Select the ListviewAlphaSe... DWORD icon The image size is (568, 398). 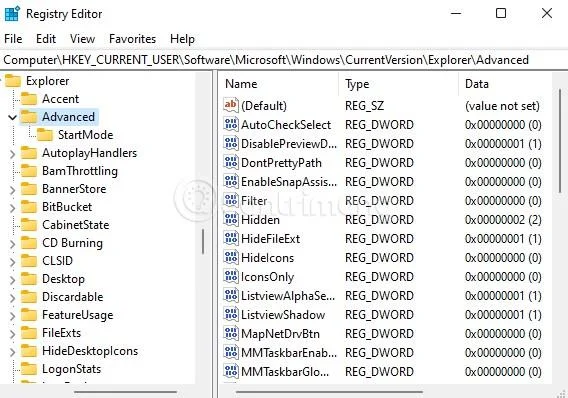tap(231, 296)
